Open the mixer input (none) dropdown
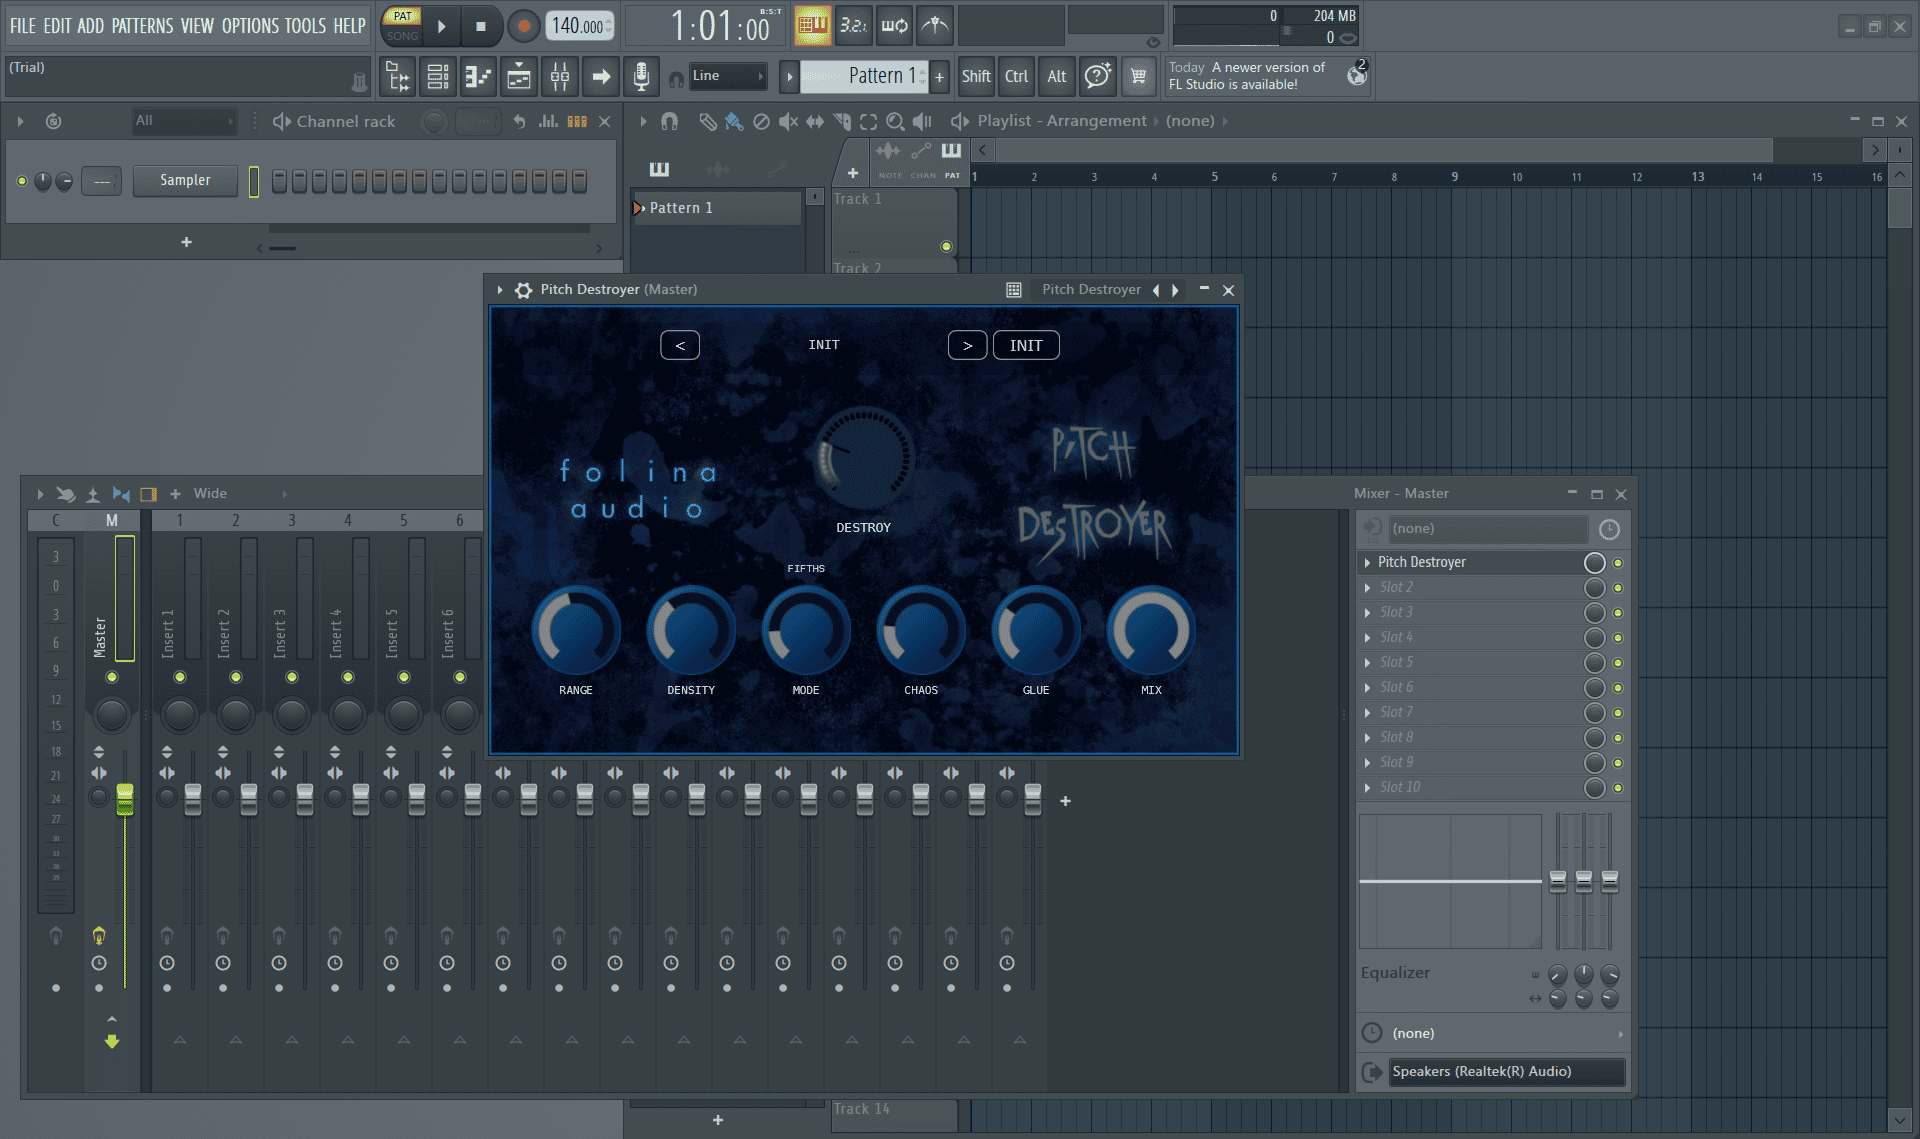The image size is (1920, 1139). 1488,529
